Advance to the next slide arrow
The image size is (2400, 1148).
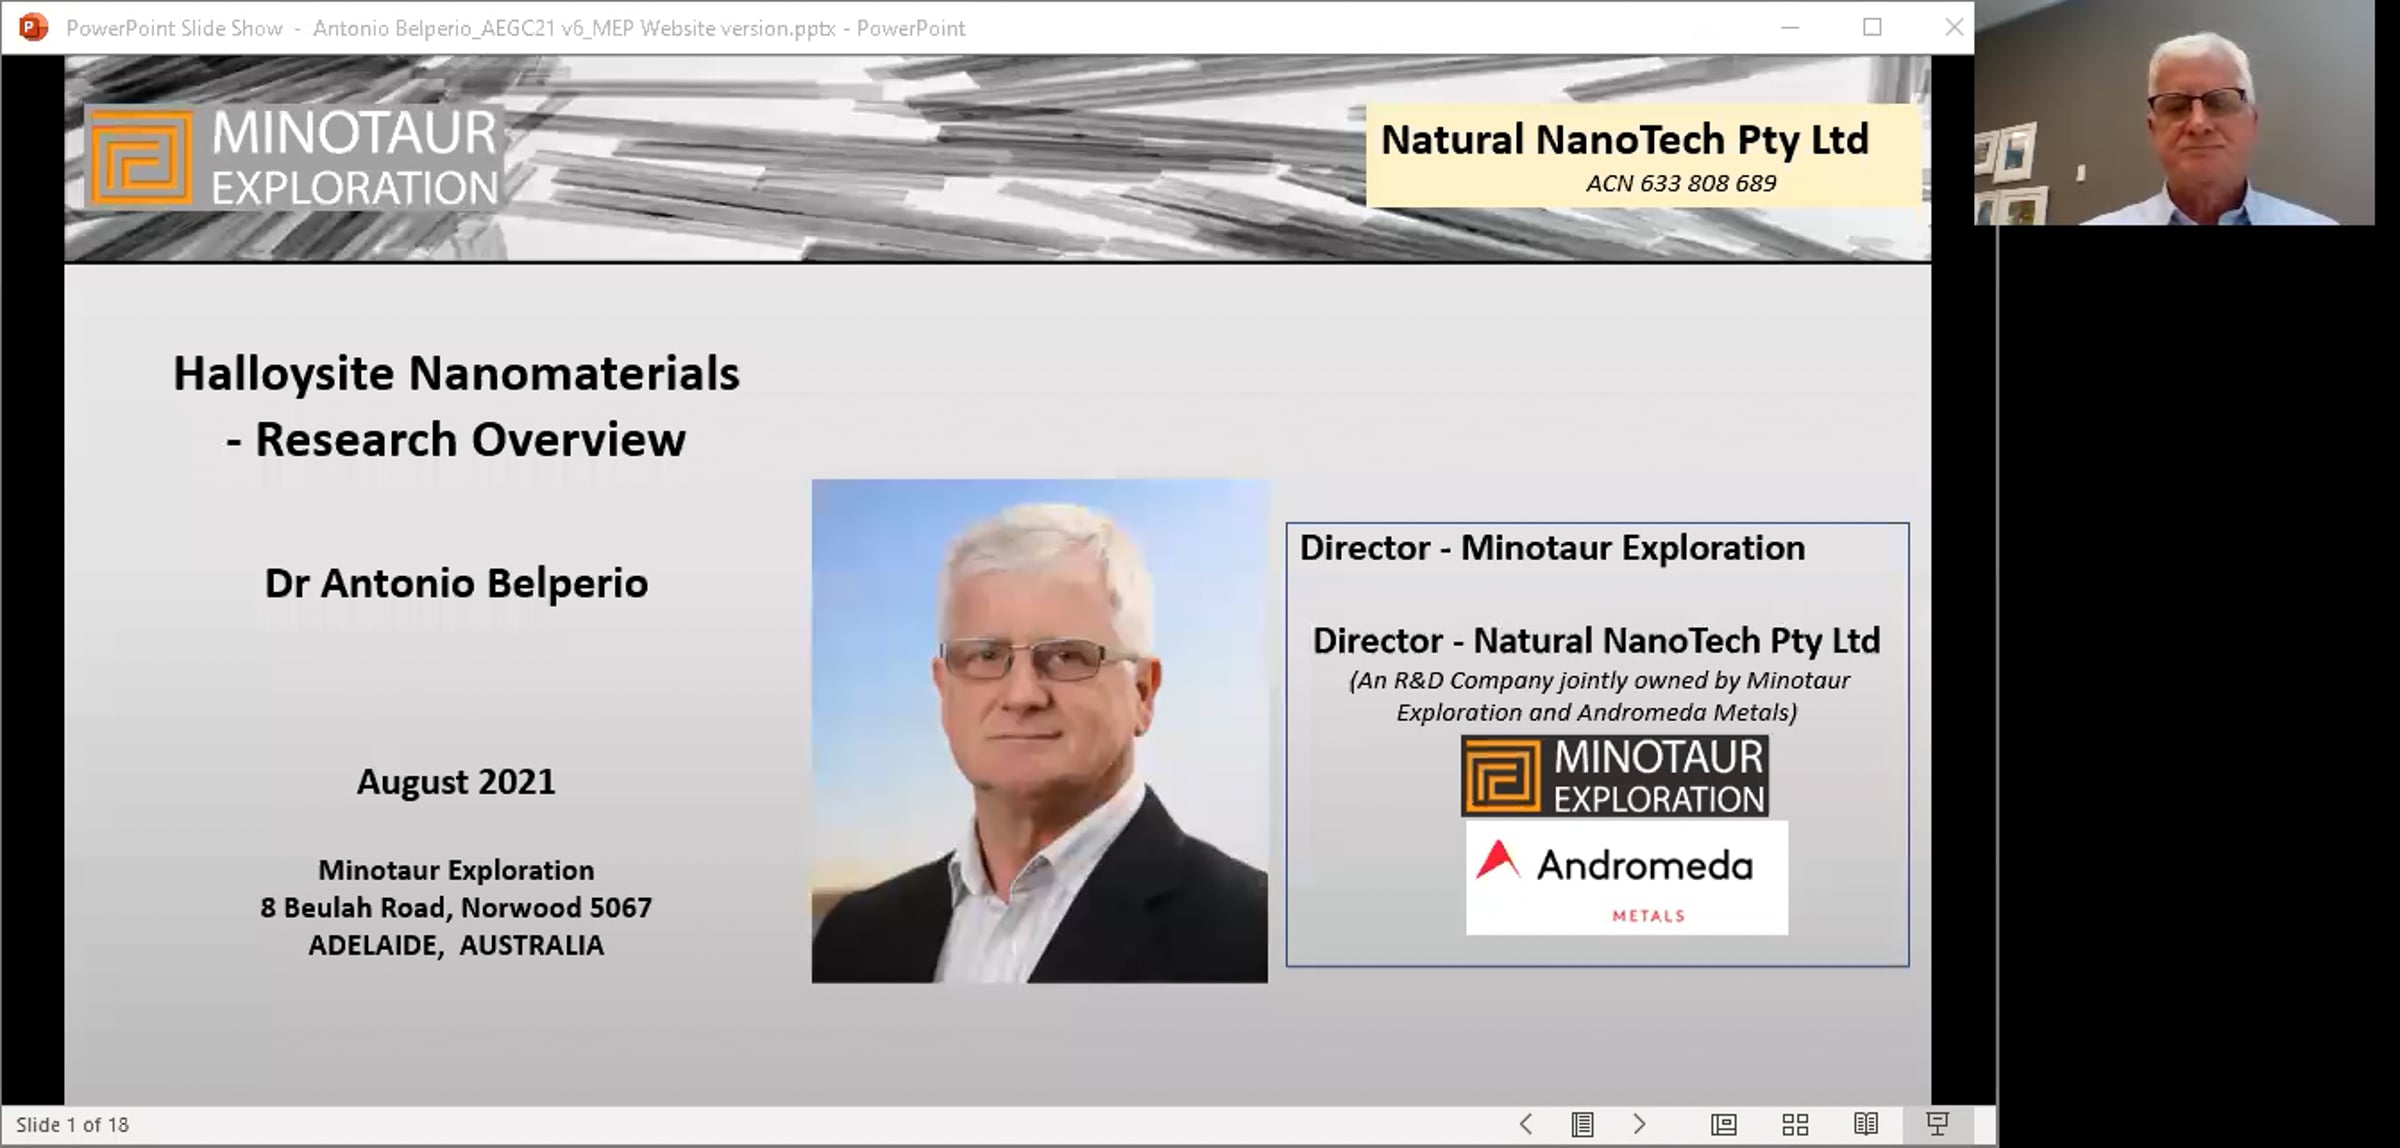1639,1124
